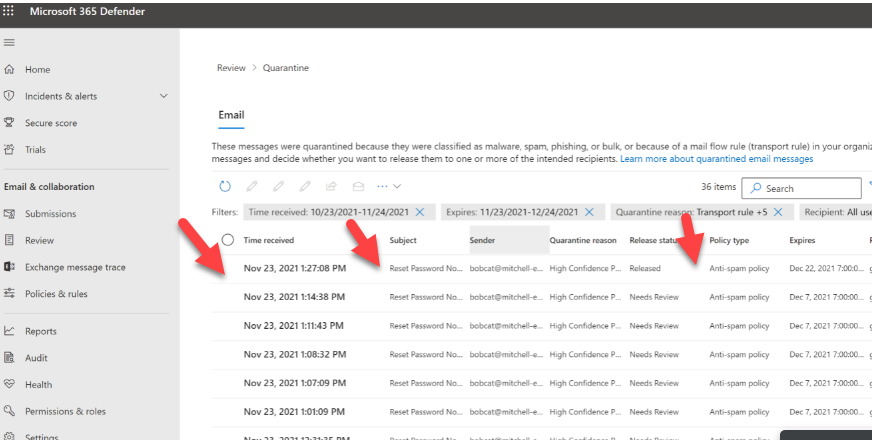Open Submissions under Email & collaboration
Viewport: 872px width, 440px height.
tap(51, 214)
